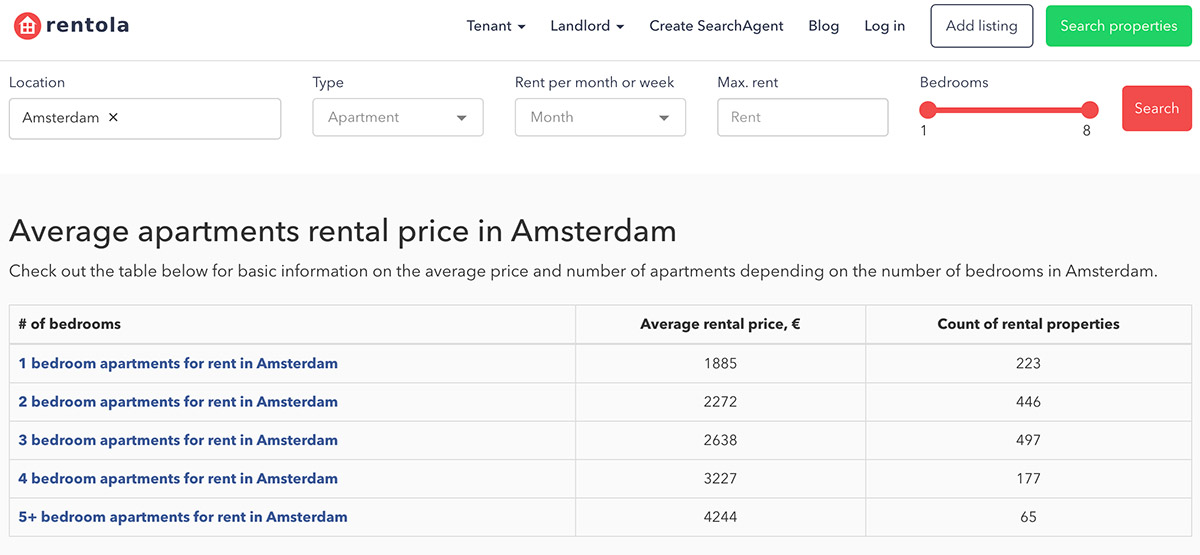Open the Blog page

pyautogui.click(x=823, y=26)
